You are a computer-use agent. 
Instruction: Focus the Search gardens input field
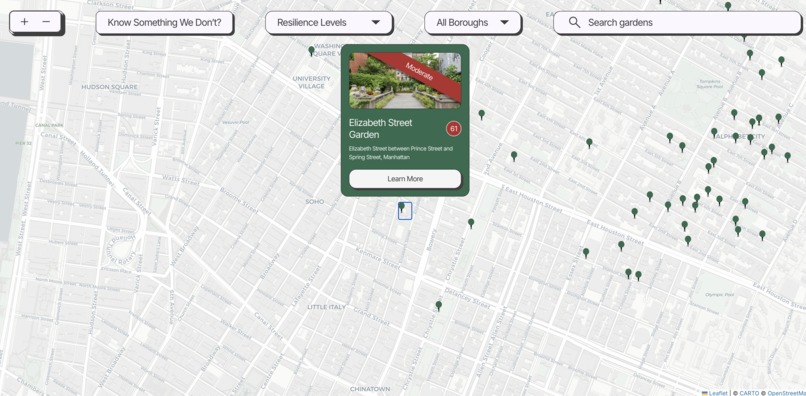tap(677, 23)
